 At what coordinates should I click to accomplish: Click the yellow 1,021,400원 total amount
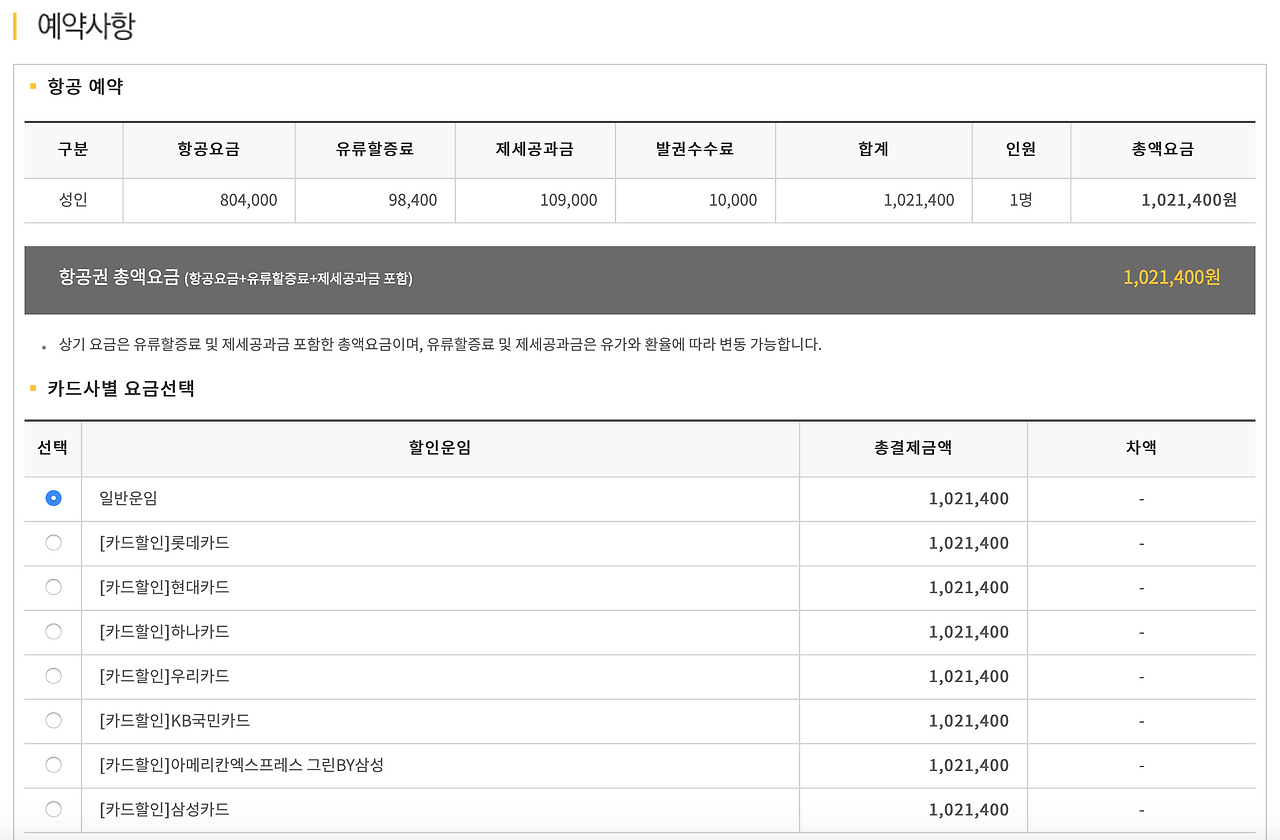coord(1172,278)
